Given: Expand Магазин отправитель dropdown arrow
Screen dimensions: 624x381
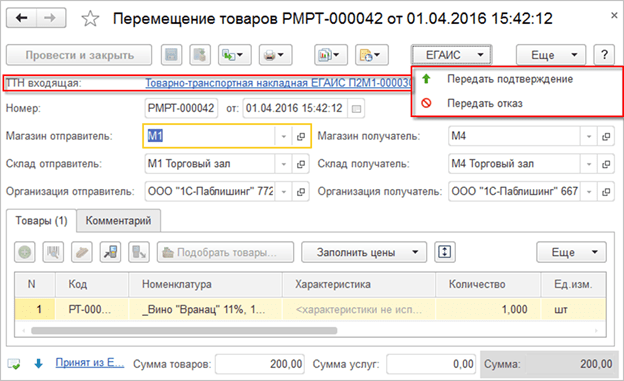Looking at the screenshot, I should click(283, 136).
